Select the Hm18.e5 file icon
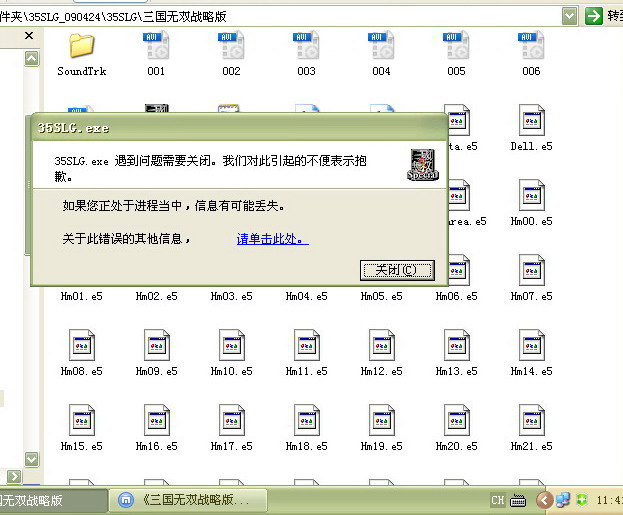The width and height of the screenshot is (623, 515). point(307,420)
